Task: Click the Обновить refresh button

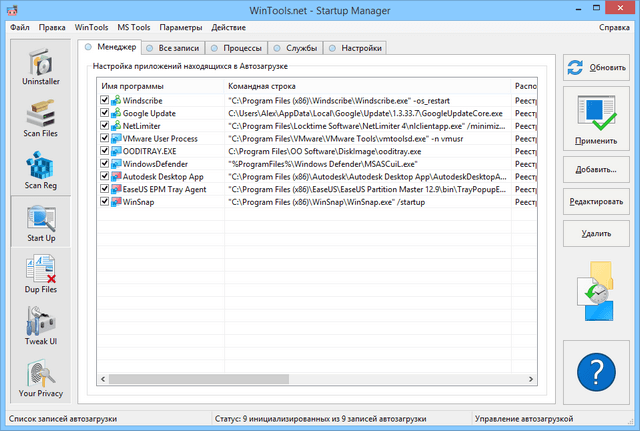Action: (596, 67)
